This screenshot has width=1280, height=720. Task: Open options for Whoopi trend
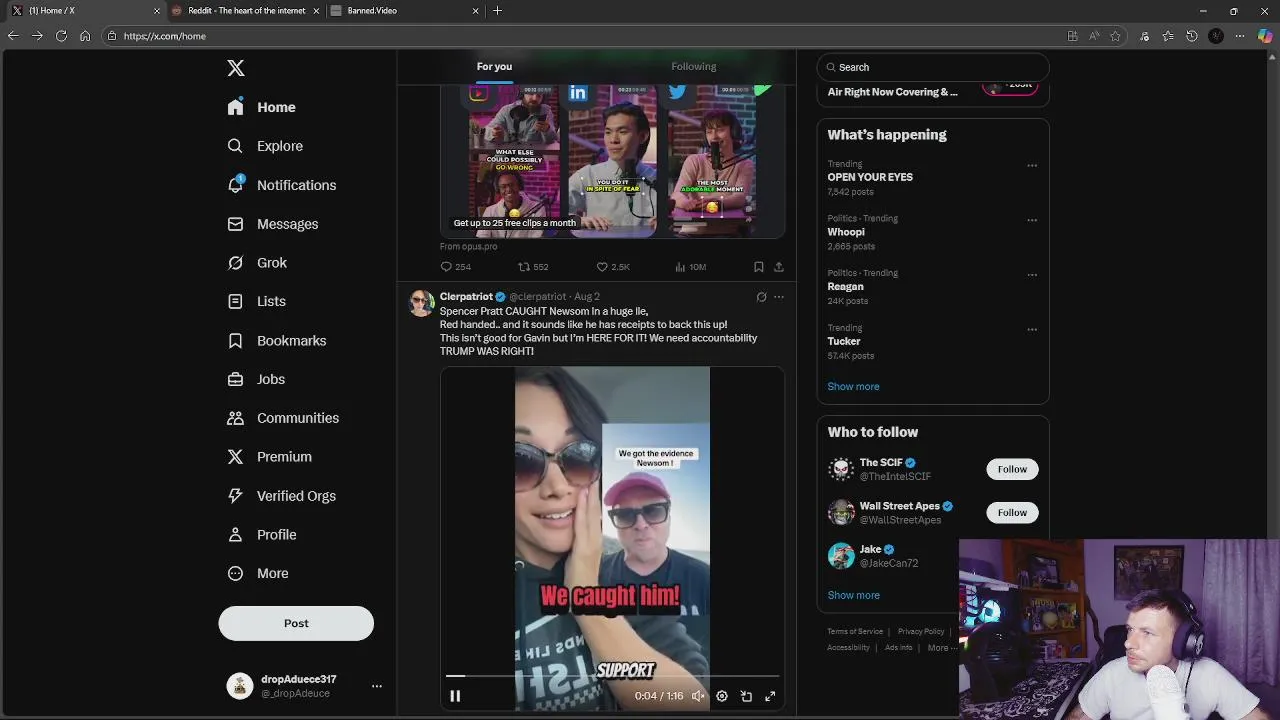[1032, 220]
